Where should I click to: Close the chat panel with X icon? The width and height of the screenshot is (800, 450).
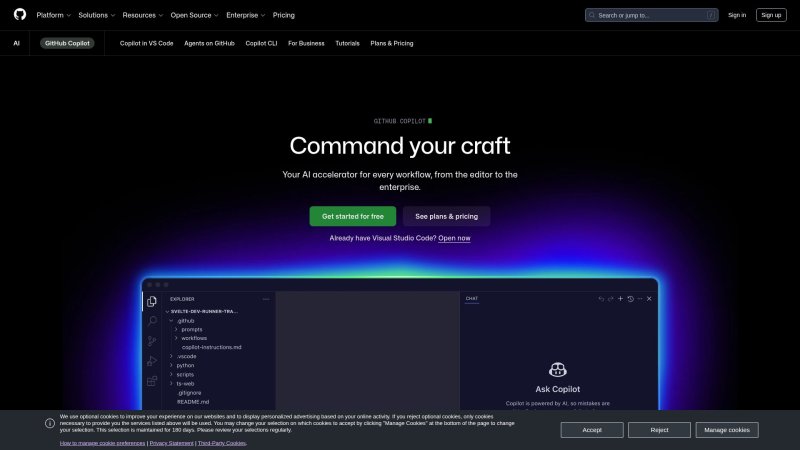pos(649,299)
